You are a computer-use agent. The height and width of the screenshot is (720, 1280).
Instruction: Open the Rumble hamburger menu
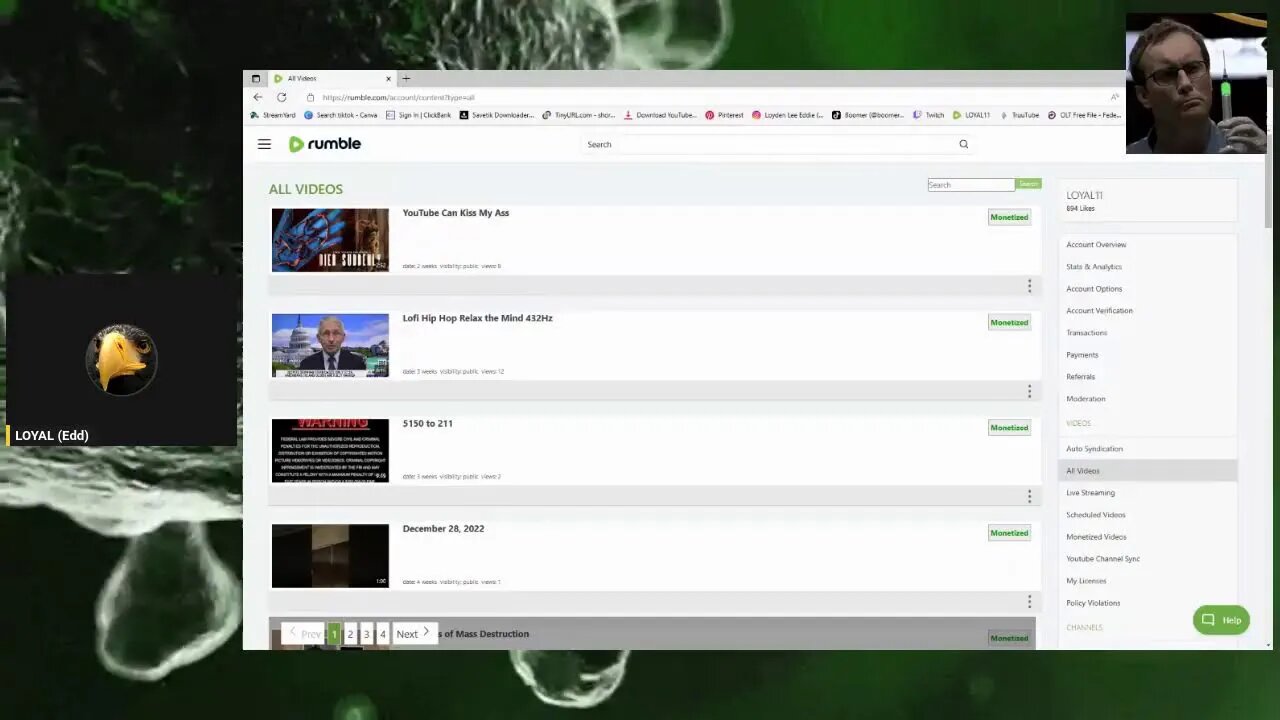[264, 144]
